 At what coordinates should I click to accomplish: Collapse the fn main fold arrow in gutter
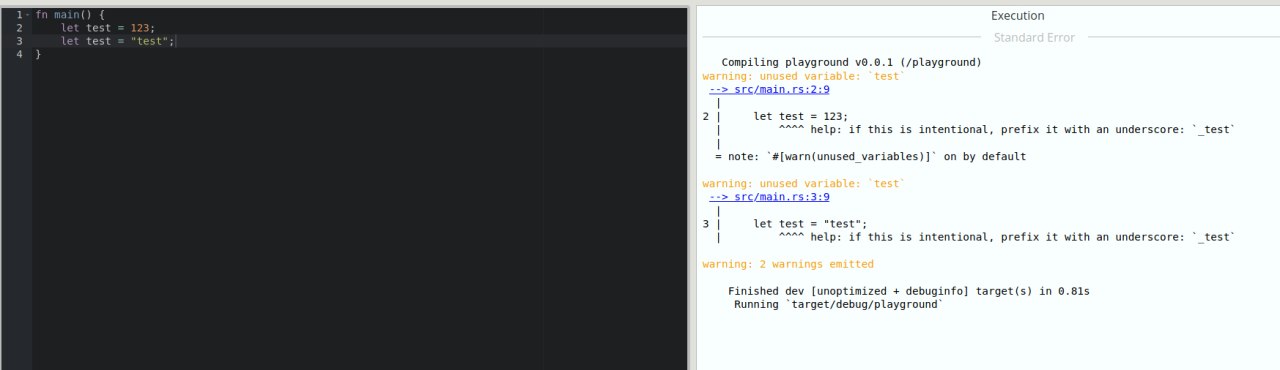[x=27, y=15]
